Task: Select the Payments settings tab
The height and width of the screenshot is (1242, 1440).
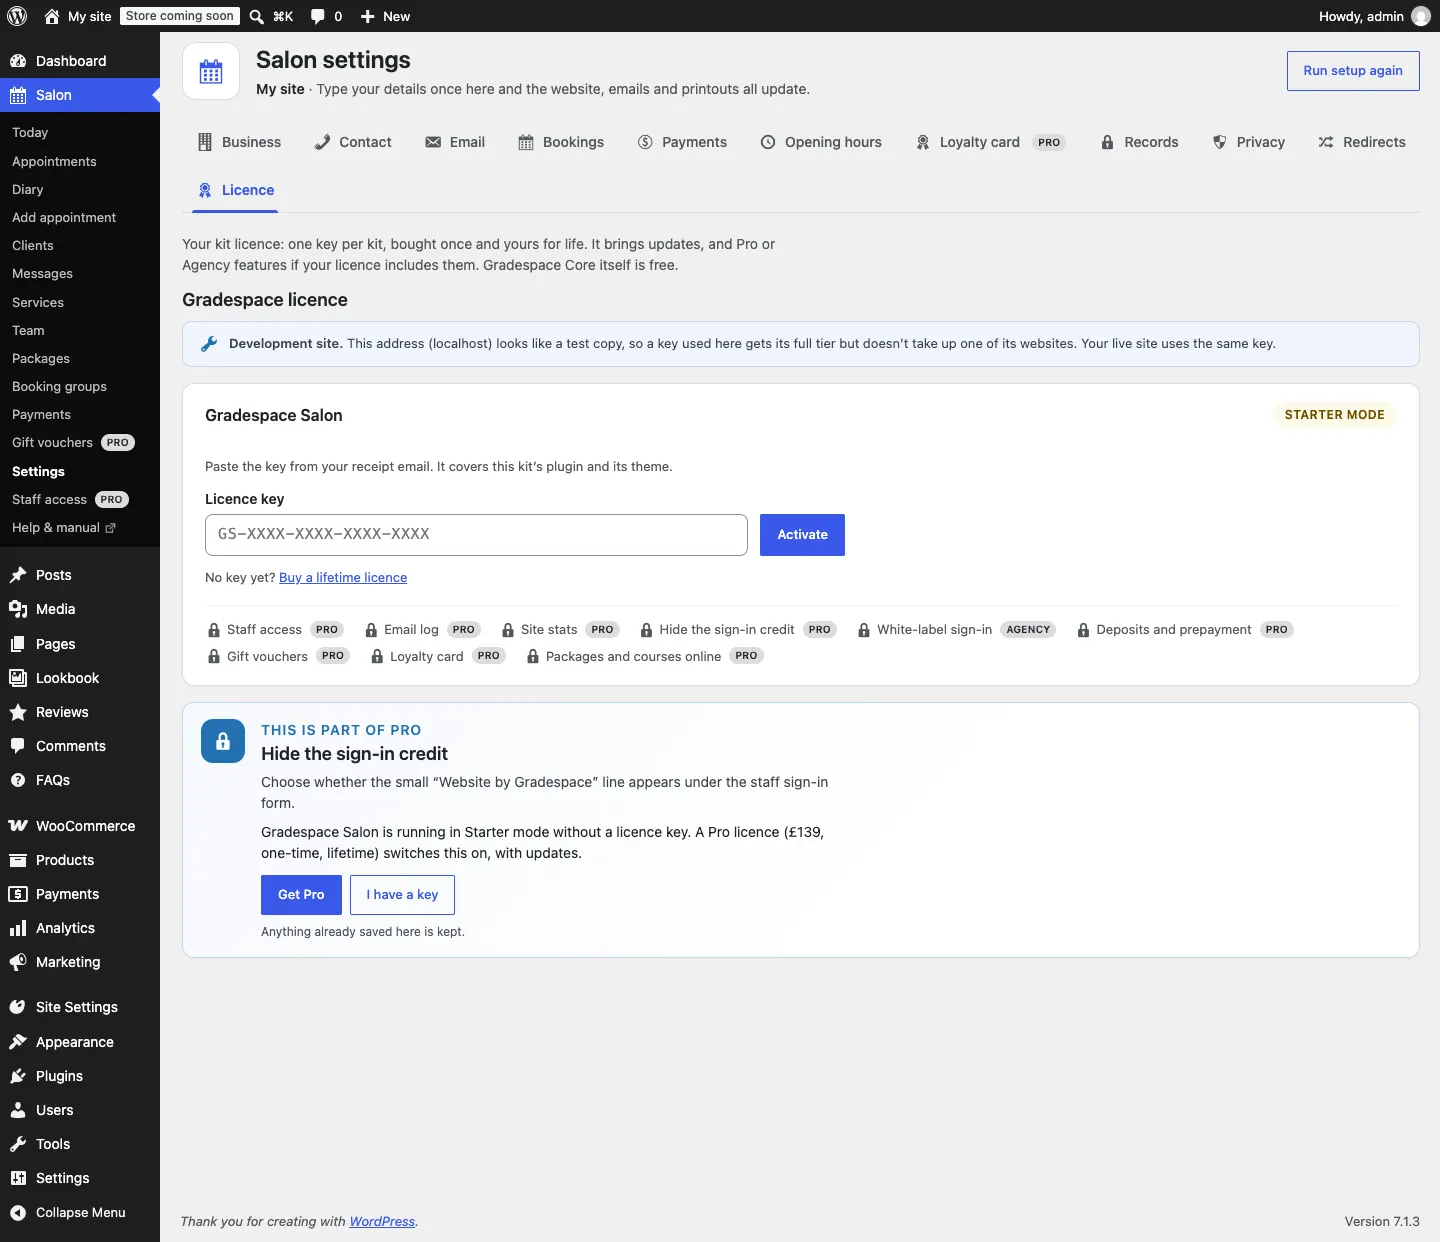Action: (682, 142)
